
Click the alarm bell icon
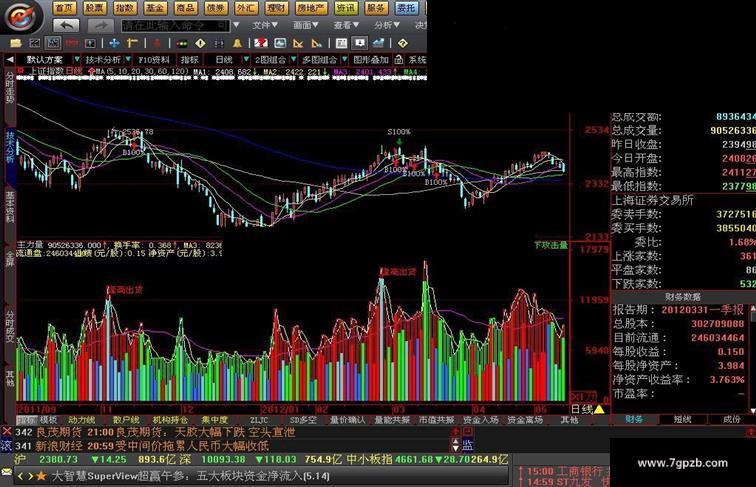237,43
